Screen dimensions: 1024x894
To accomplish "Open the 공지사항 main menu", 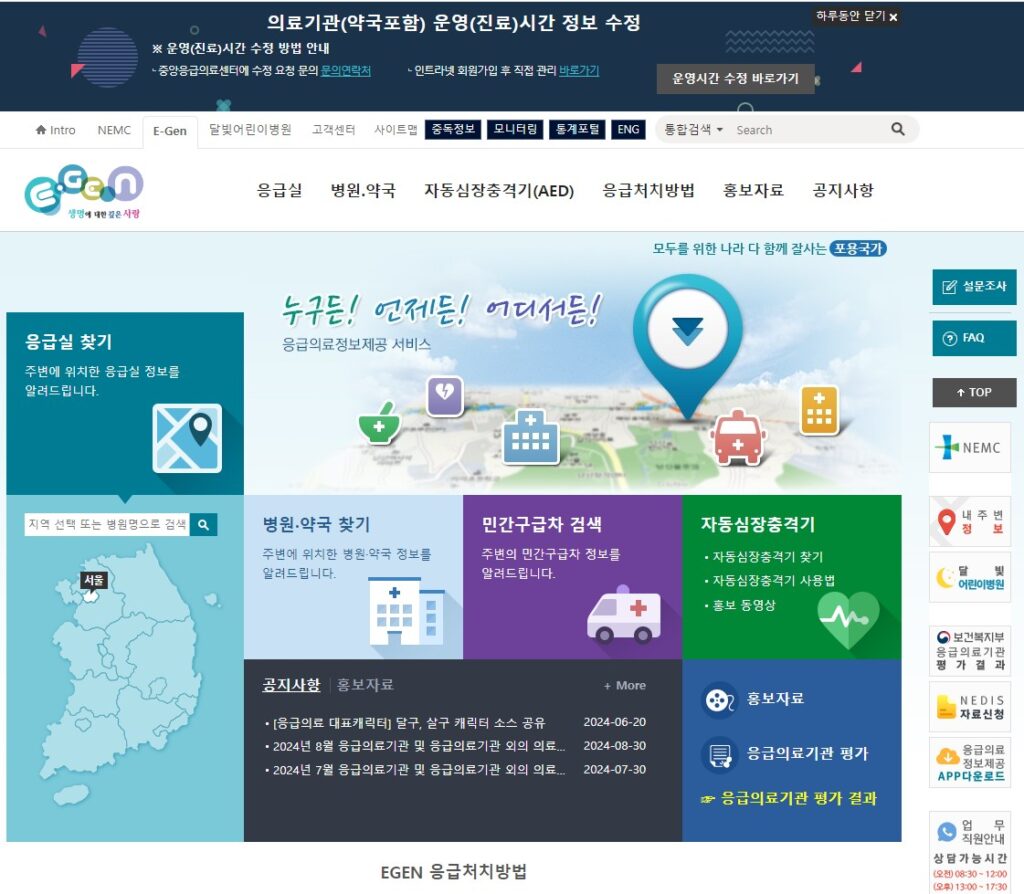I will pos(842,190).
